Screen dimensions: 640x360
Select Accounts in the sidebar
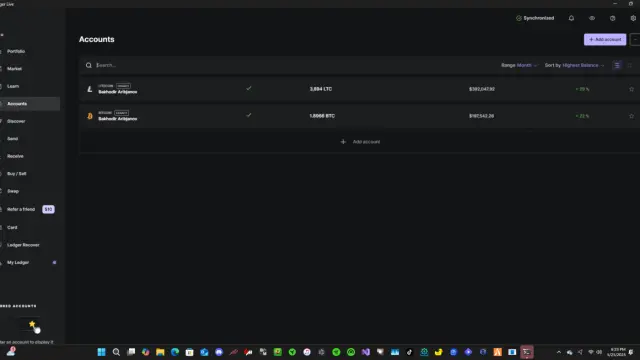click(17, 104)
